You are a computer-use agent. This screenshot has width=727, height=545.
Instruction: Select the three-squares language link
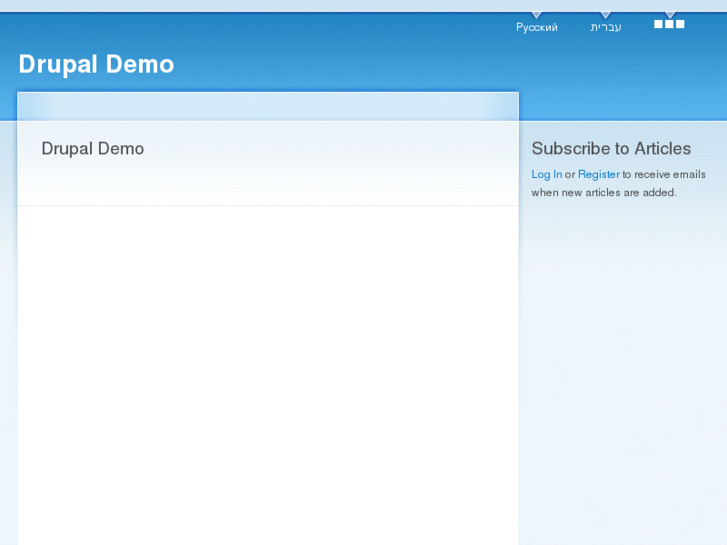669,24
